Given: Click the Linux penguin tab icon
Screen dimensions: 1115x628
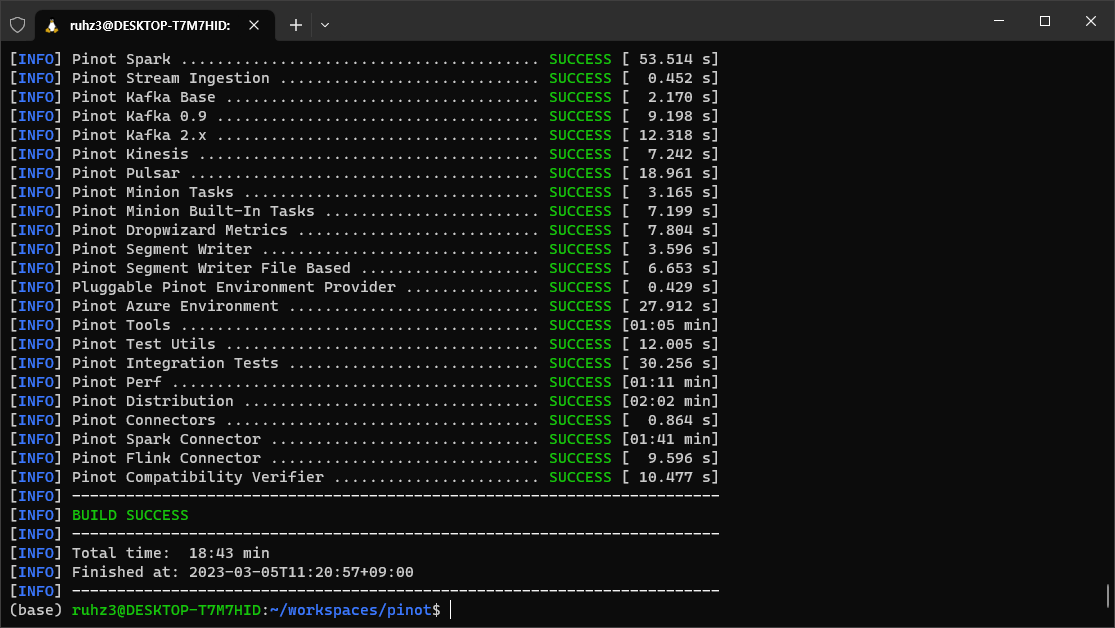Looking at the screenshot, I should (52, 26).
